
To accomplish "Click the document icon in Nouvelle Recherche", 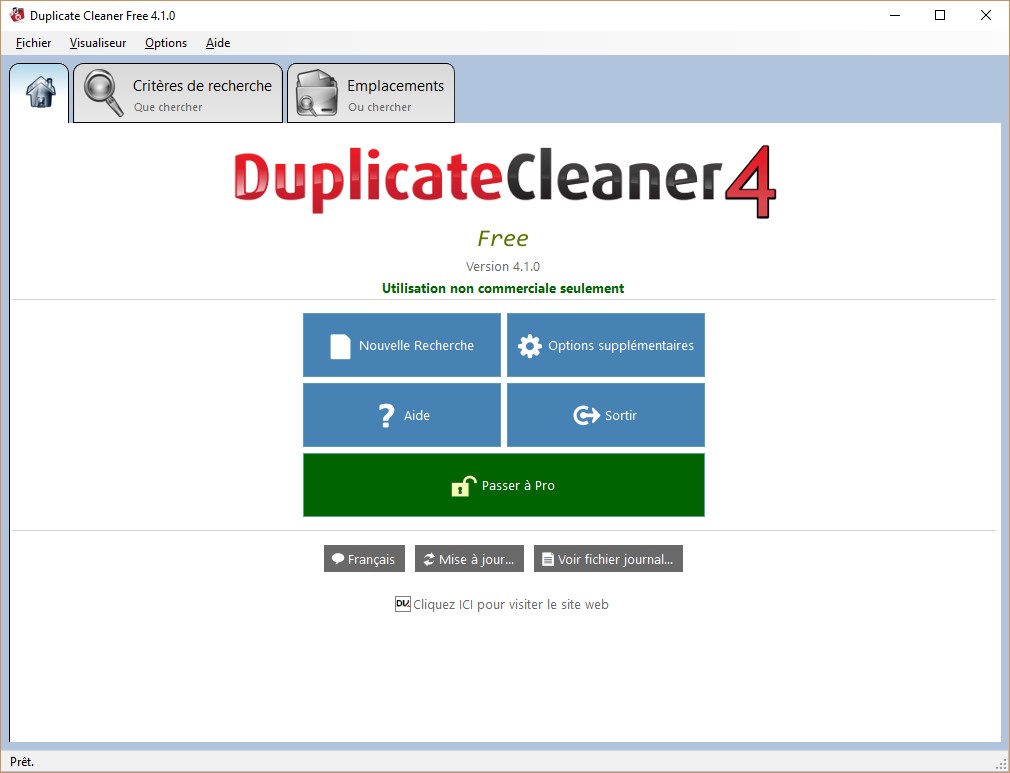I will coord(340,346).
